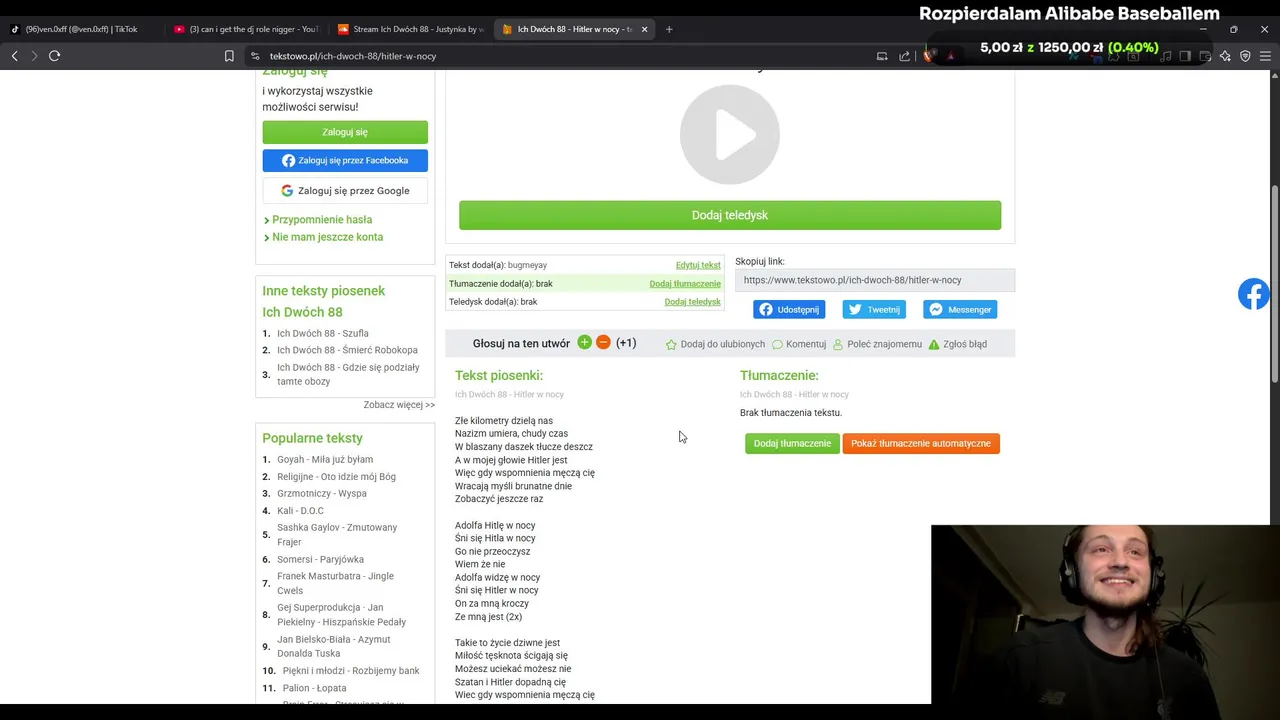Viewport: 1280px width, 720px height.
Task: Click the Skopiuj link URL field
Action: pyautogui.click(x=875, y=280)
